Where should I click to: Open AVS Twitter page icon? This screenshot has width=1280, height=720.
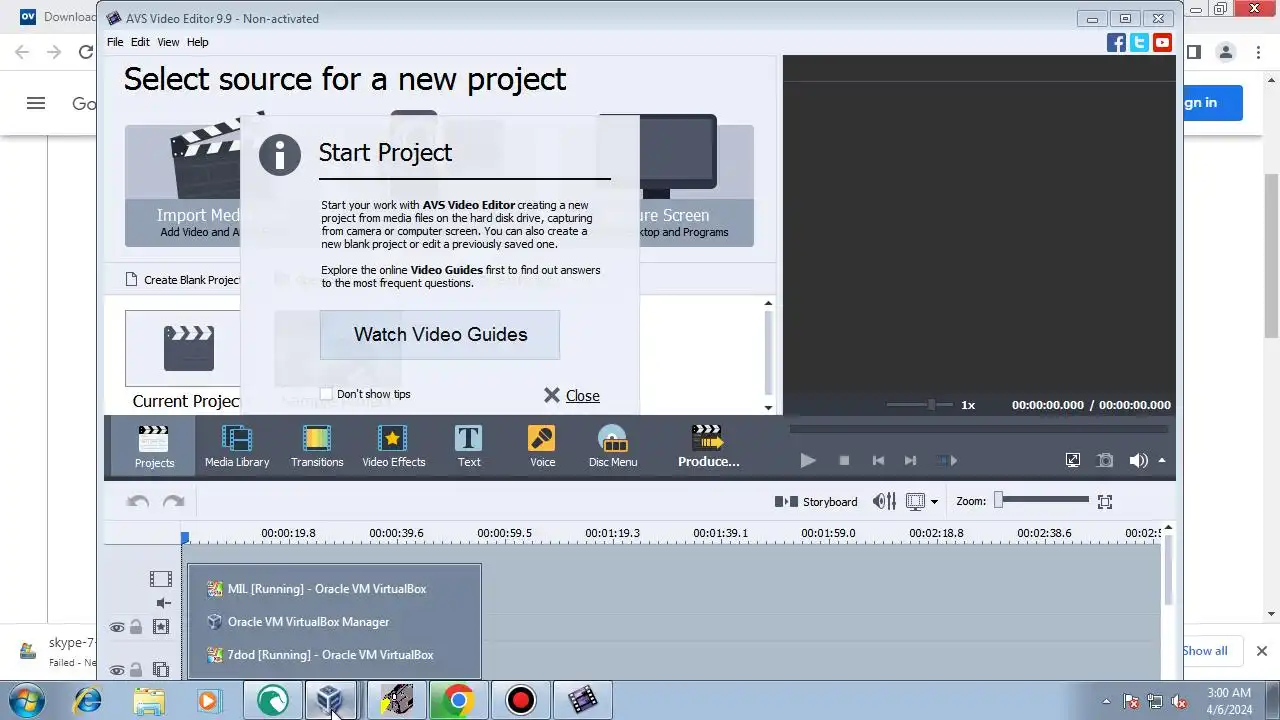(x=1139, y=42)
